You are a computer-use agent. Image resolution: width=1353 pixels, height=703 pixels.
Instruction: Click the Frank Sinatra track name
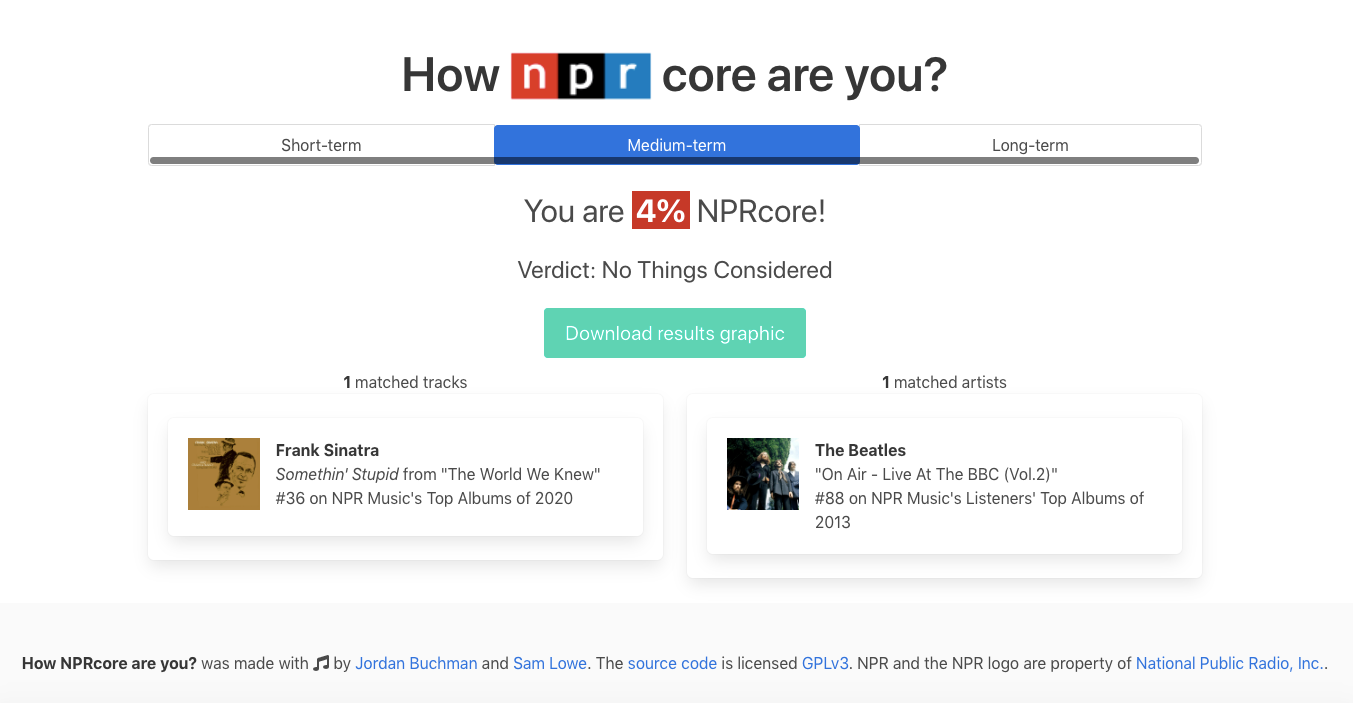point(327,450)
